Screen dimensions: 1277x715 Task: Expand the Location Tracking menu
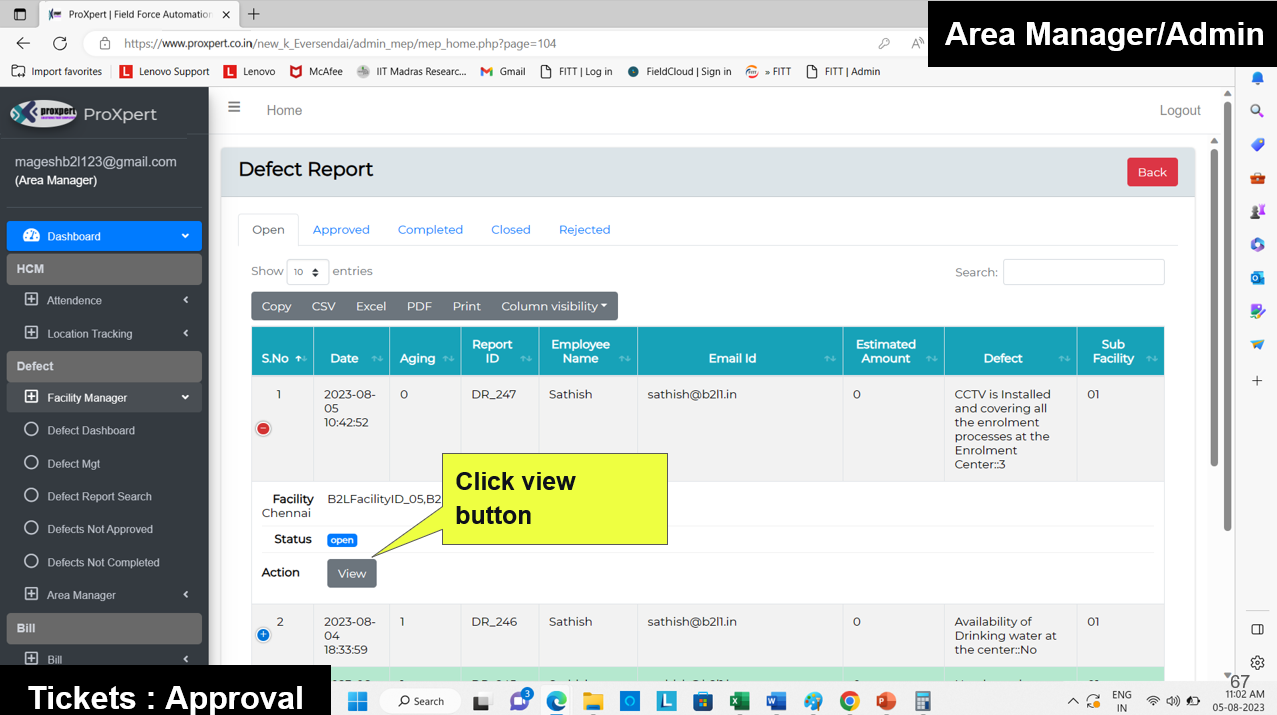click(x=89, y=334)
